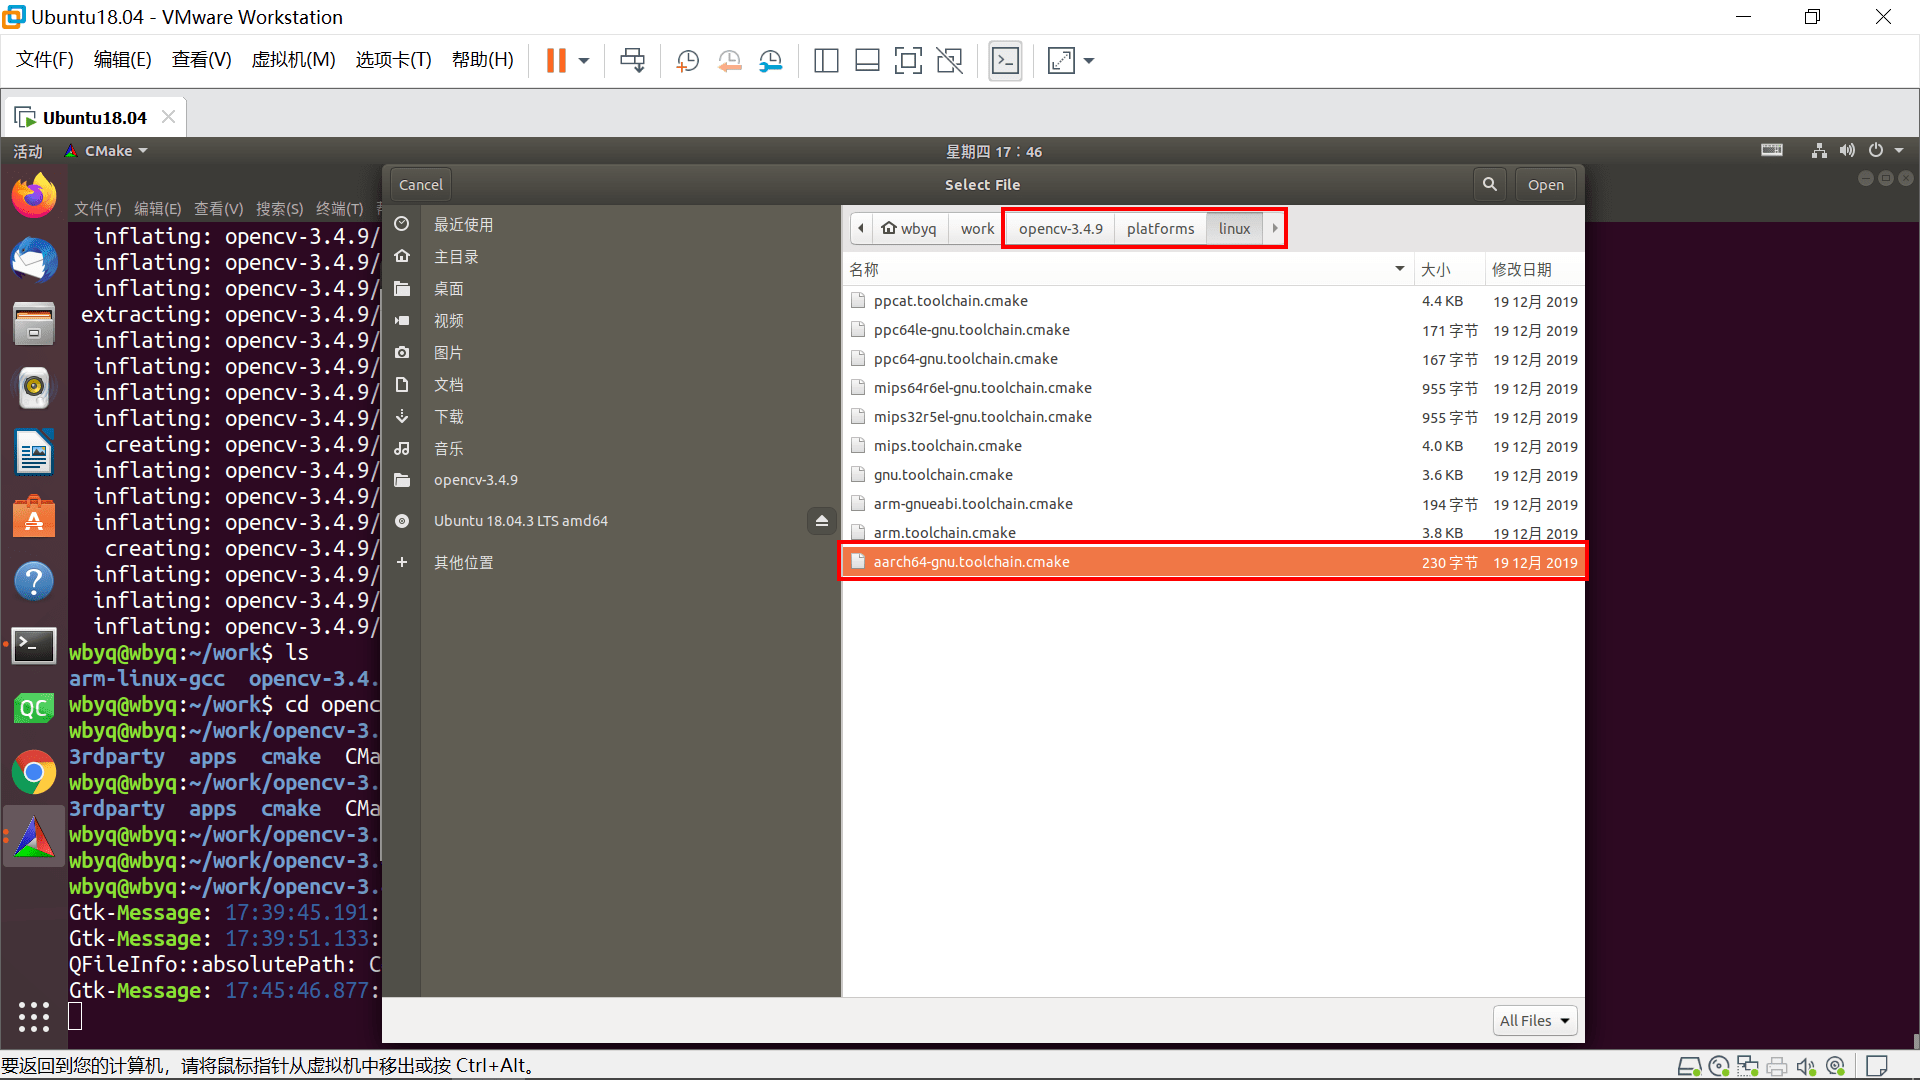Click Open in the Select File dialog
Viewport: 1920px width, 1080px height.
pos(1545,185)
